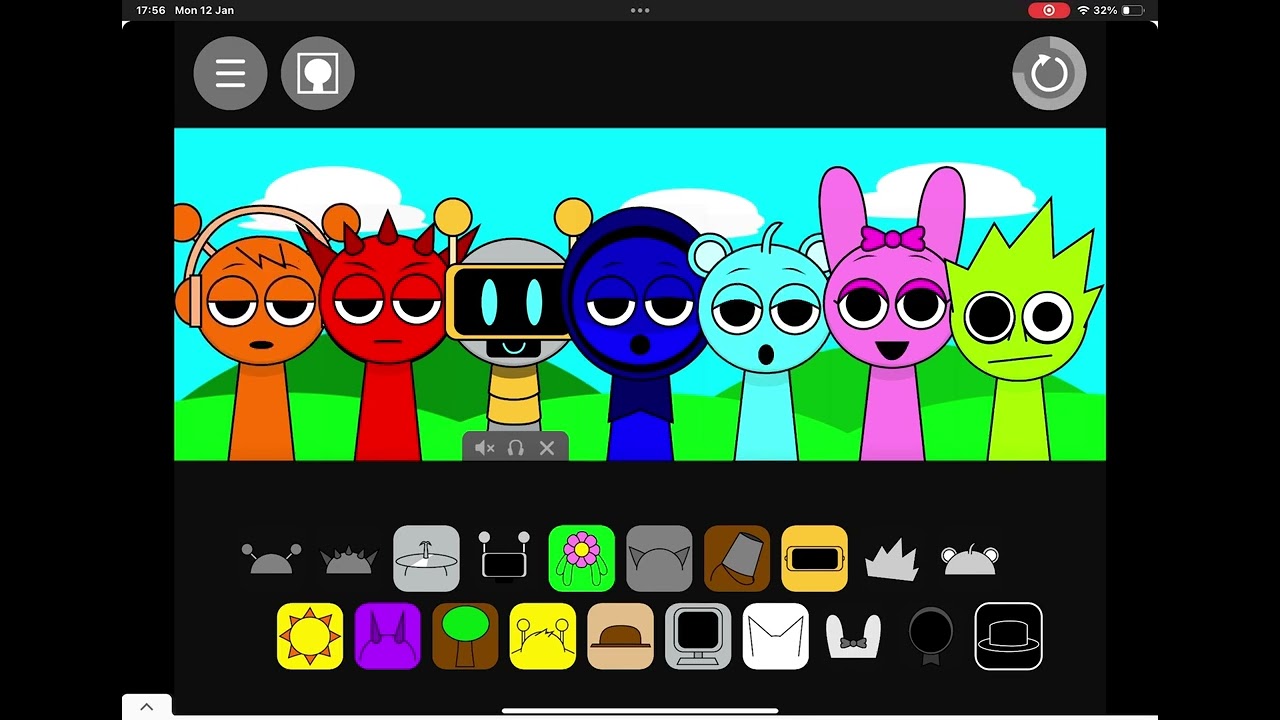This screenshot has height=720, width=1280.
Task: Tap the circular reset arrow button
Action: (x=1049, y=73)
